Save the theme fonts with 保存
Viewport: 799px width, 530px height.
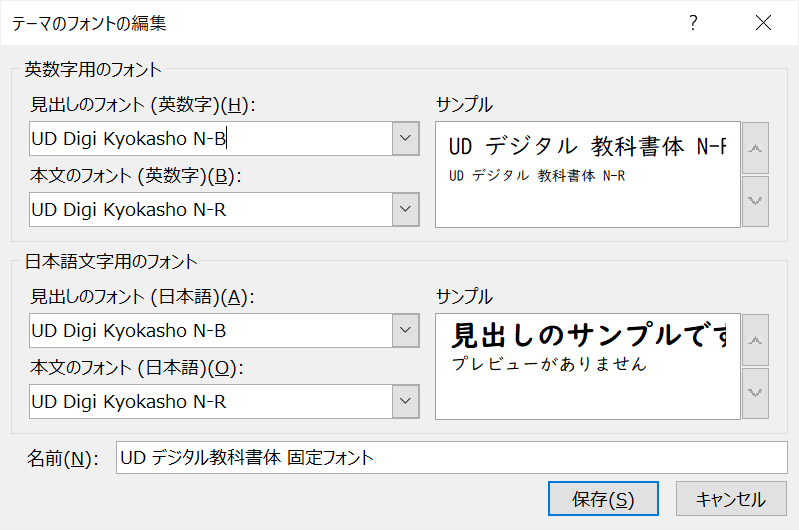(x=603, y=498)
